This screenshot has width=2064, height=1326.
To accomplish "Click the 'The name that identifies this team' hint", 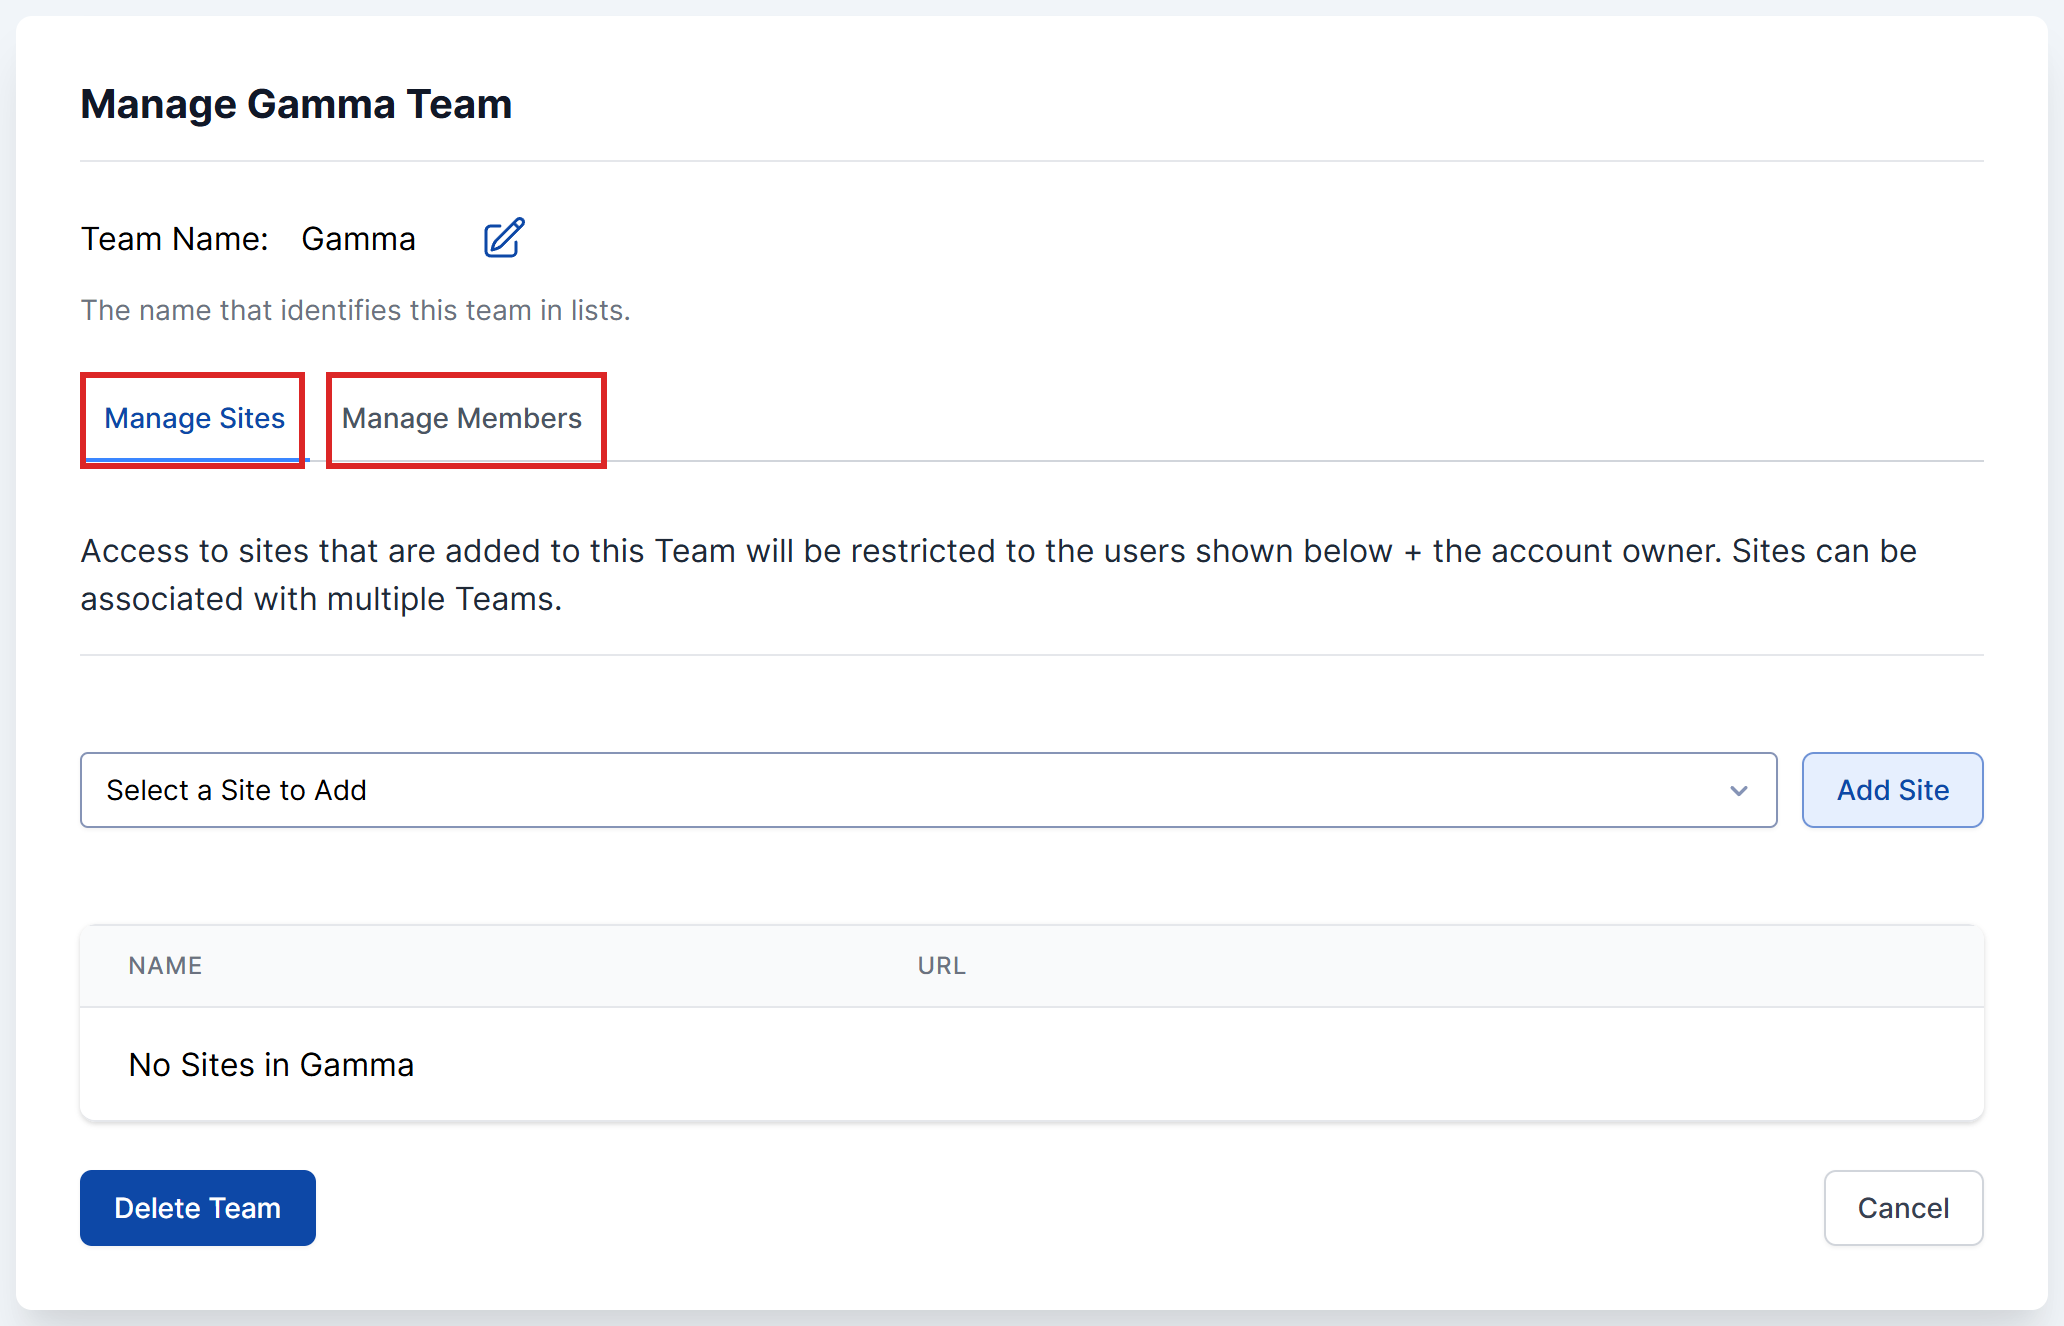I will coord(355,311).
